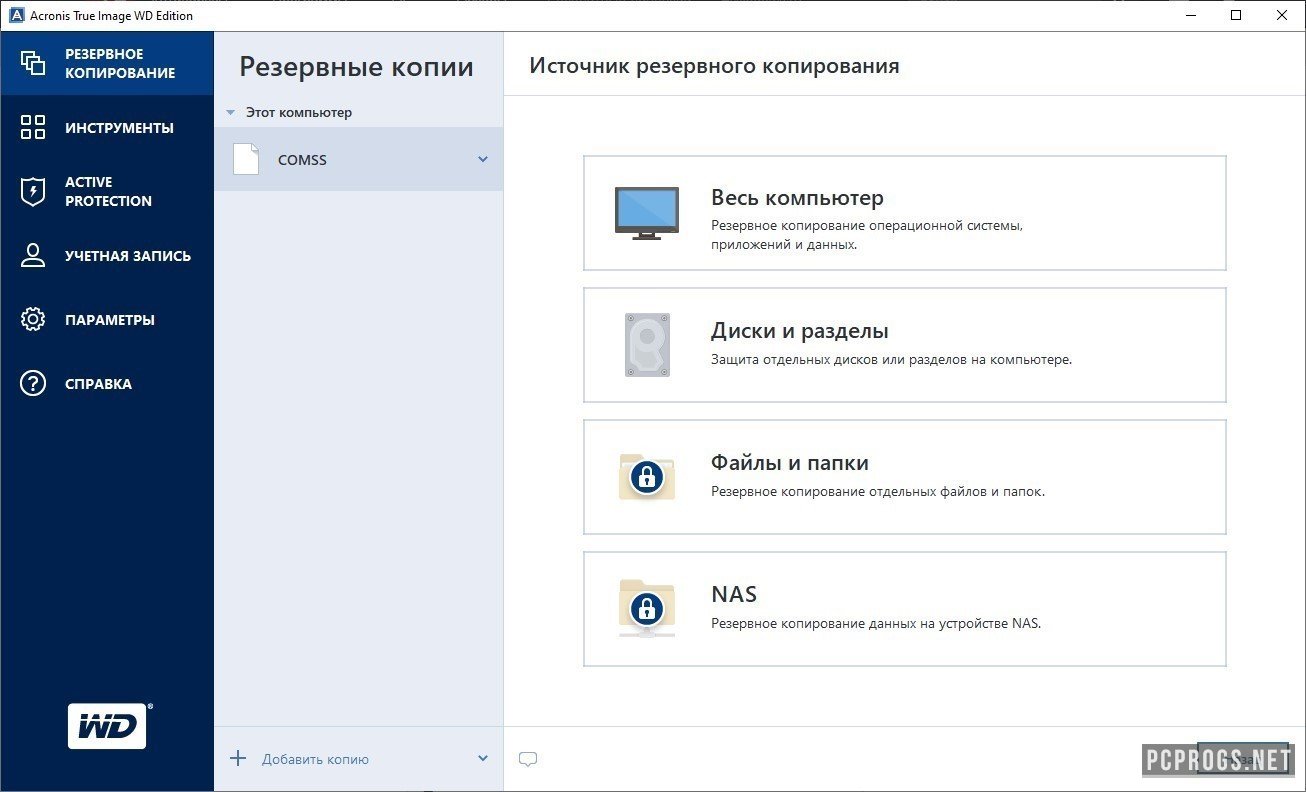Click the Параметры gear icon

click(x=33, y=319)
